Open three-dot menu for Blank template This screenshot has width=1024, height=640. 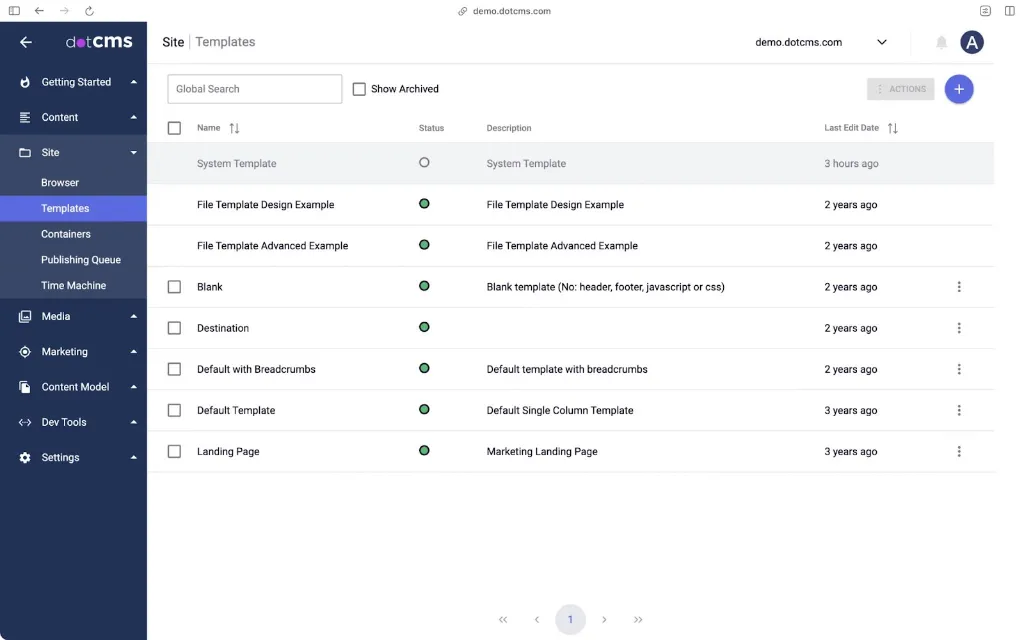[958, 287]
